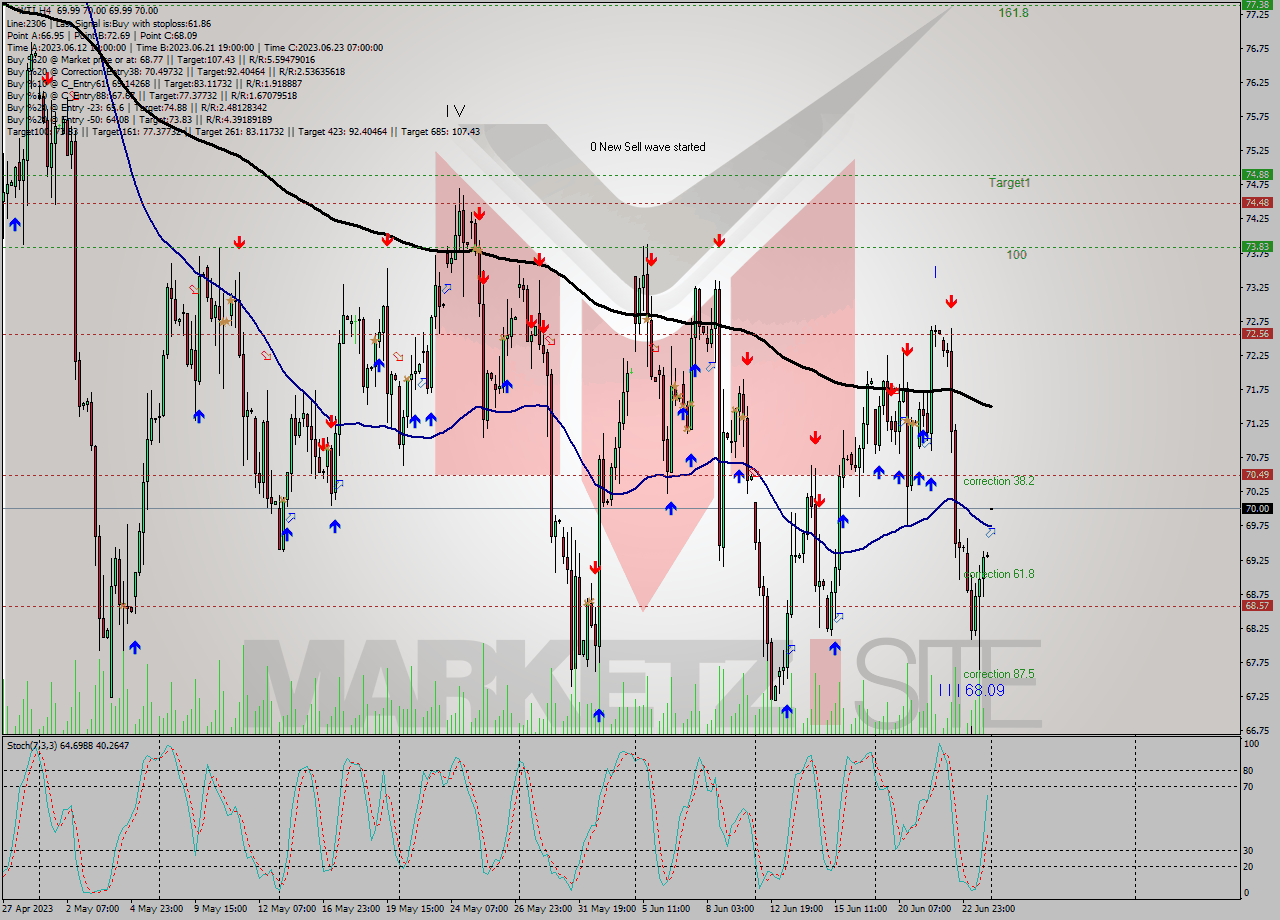Select the '2 May 07:00' time label
The image size is (1280, 920).
(x=93, y=909)
